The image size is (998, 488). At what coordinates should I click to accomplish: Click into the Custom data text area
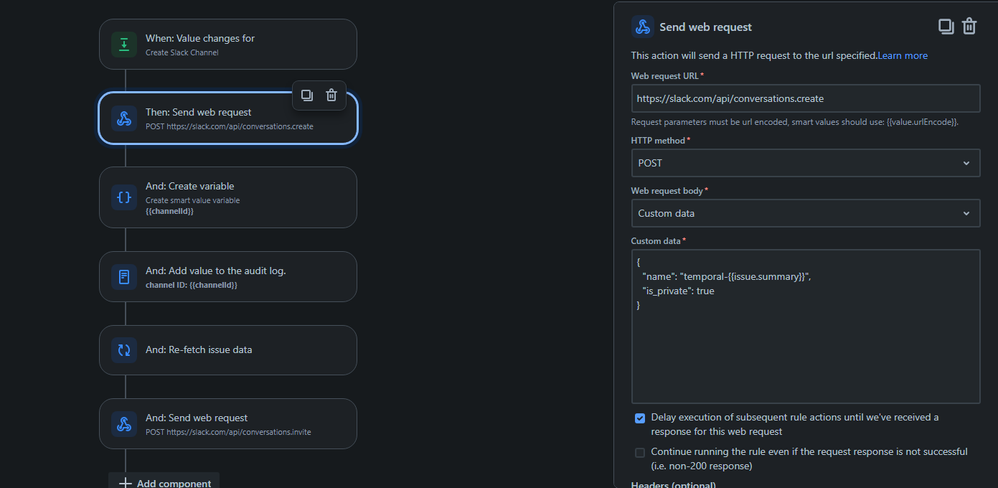pos(806,326)
